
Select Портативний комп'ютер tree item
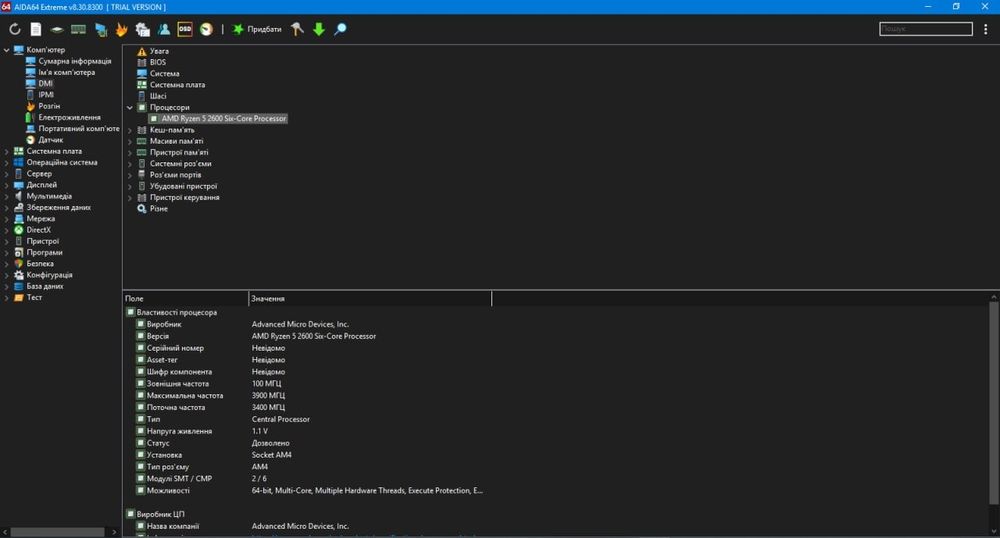point(78,129)
